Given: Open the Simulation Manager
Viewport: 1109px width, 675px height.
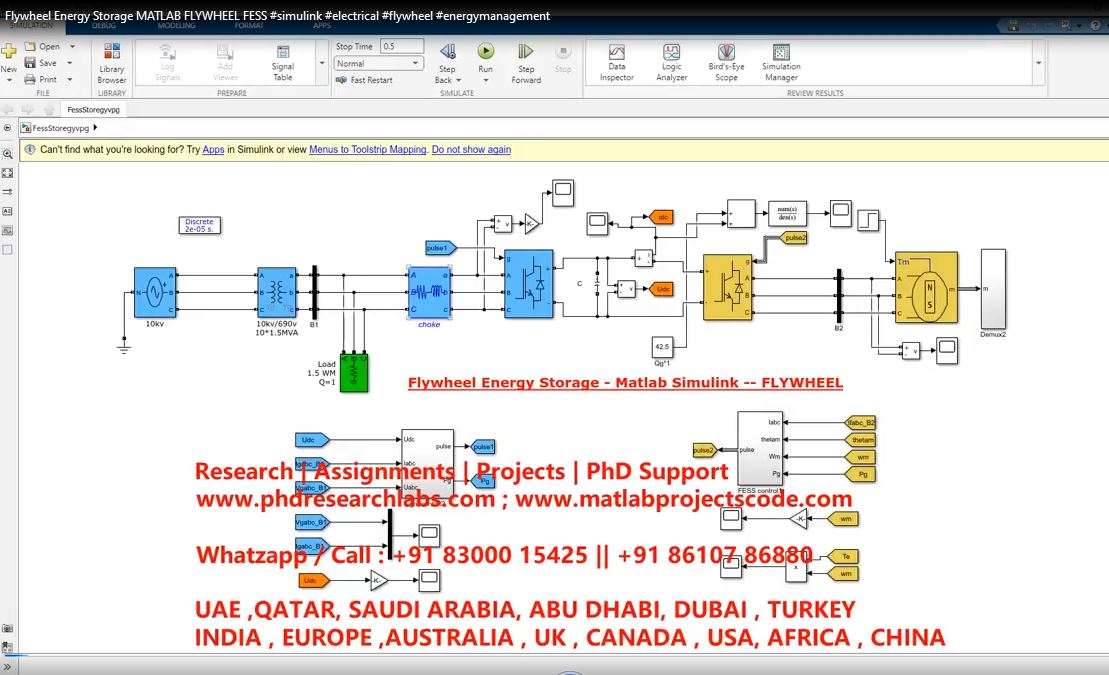Looking at the screenshot, I should coord(780,60).
